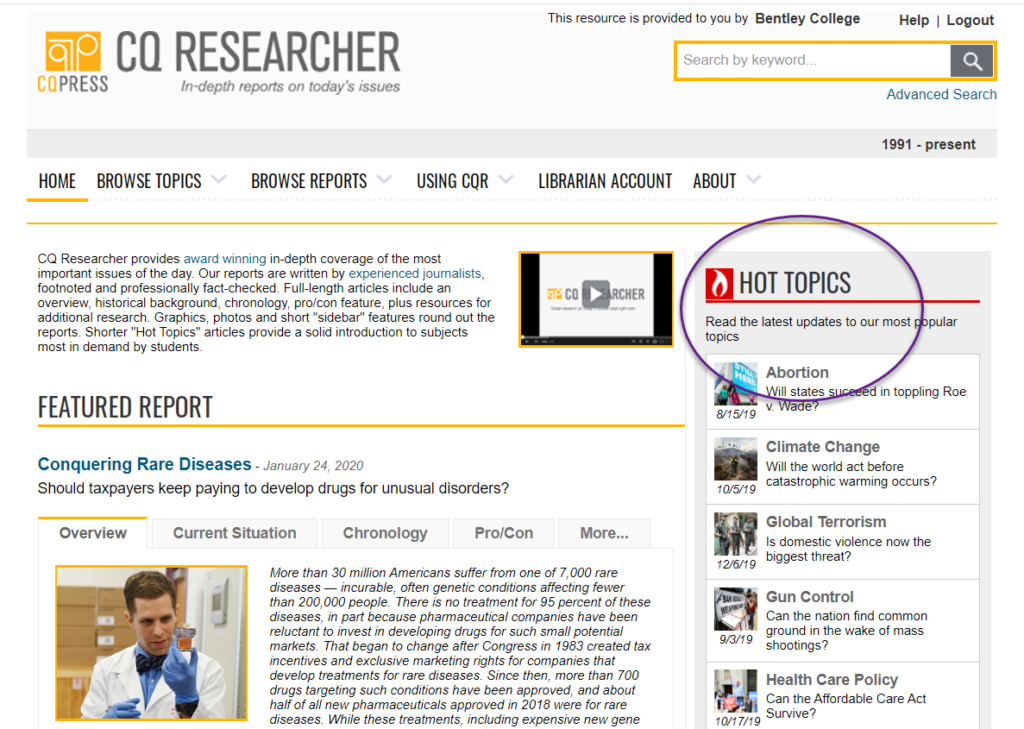Viewport: 1024px width, 729px height.
Task: Click the Logout link
Action: point(969,20)
